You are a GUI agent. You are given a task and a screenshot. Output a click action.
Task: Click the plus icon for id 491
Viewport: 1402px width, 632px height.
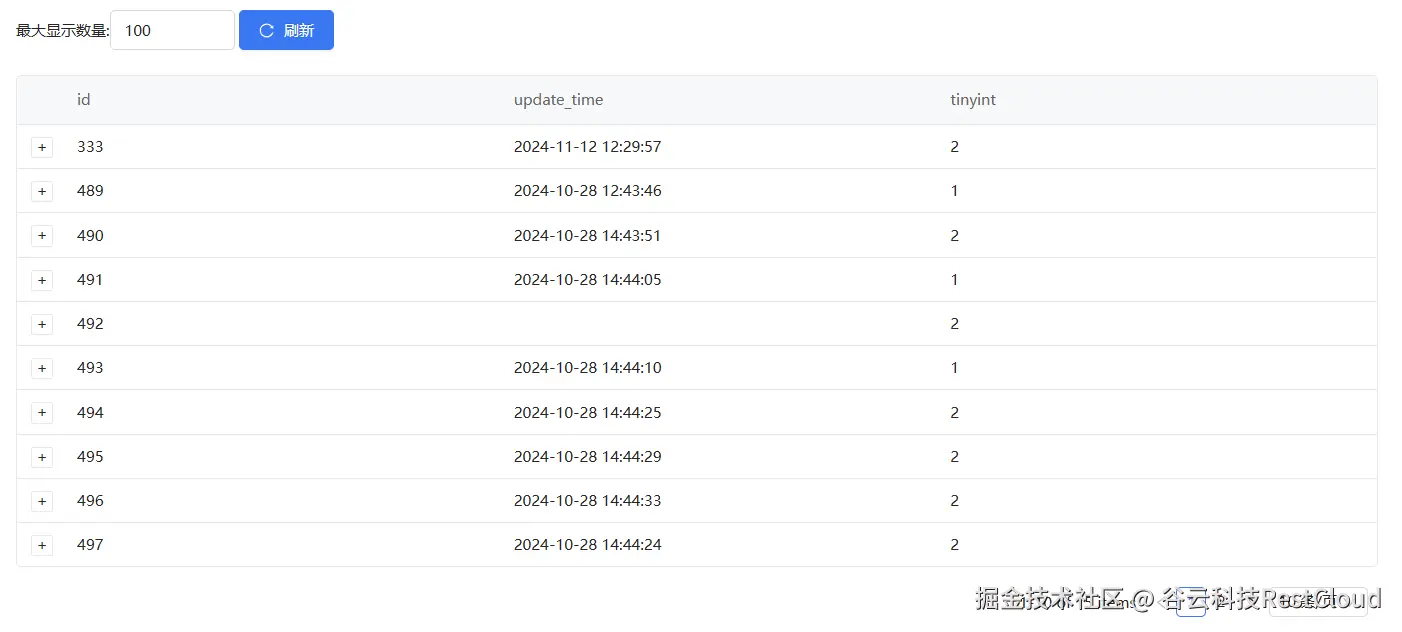pos(42,280)
